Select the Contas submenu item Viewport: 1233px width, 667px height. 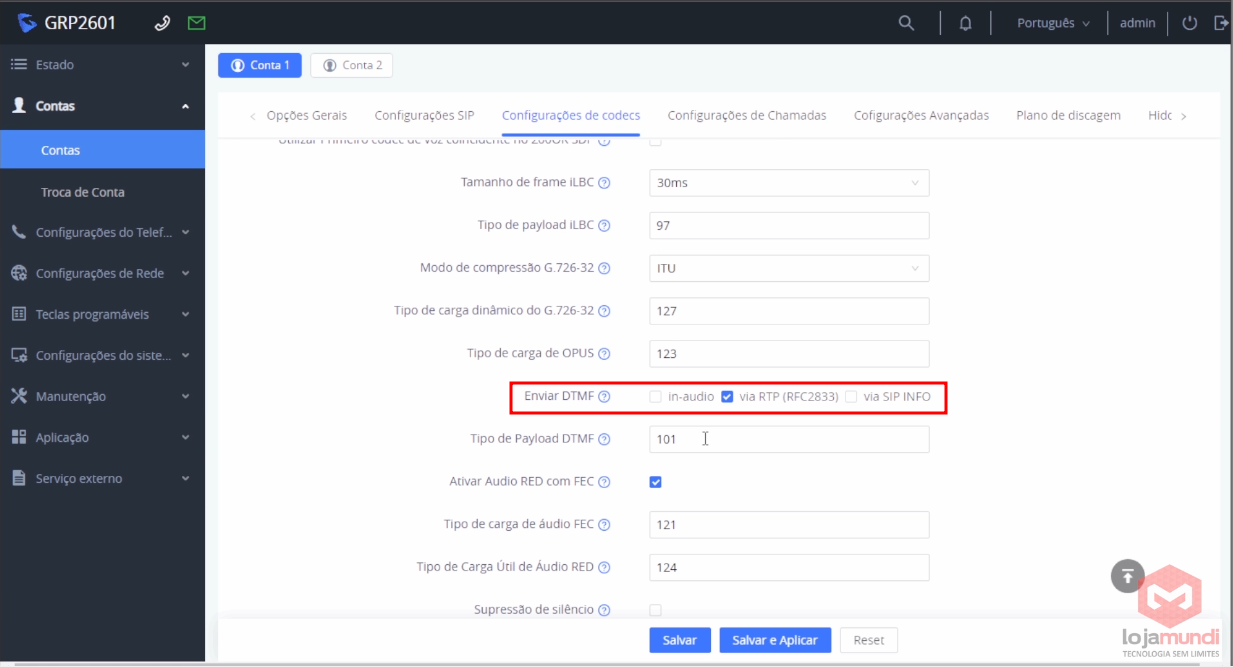coord(102,150)
